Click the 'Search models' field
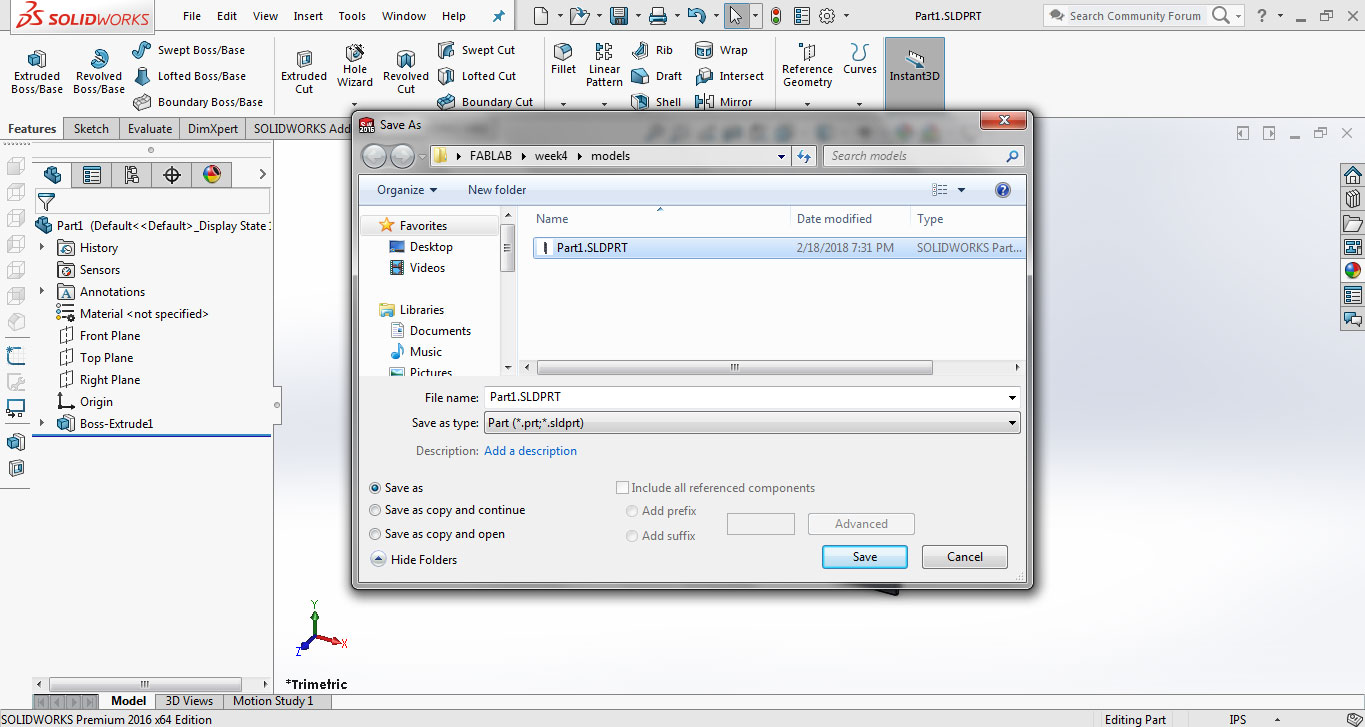 [923, 156]
